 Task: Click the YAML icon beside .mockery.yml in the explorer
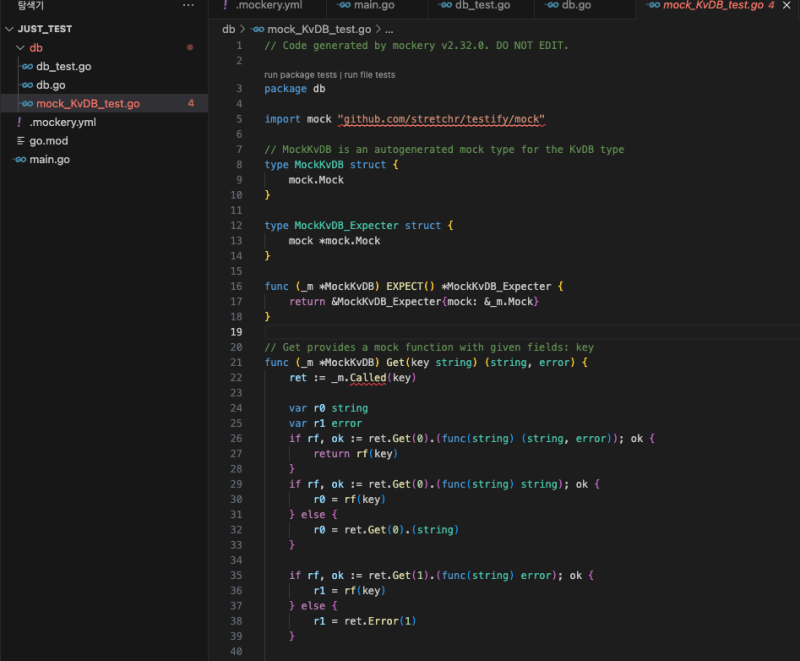pyautogui.click(x=19, y=122)
